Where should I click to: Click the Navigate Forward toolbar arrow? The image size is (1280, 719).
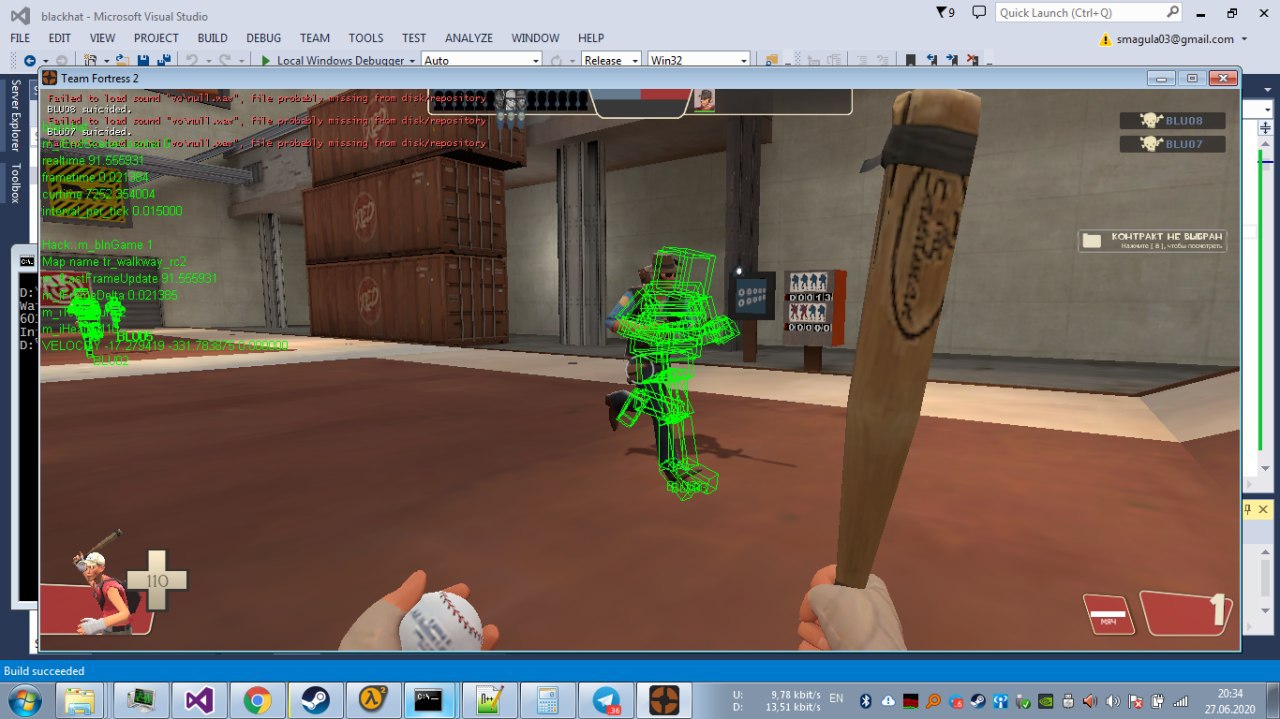(62, 61)
